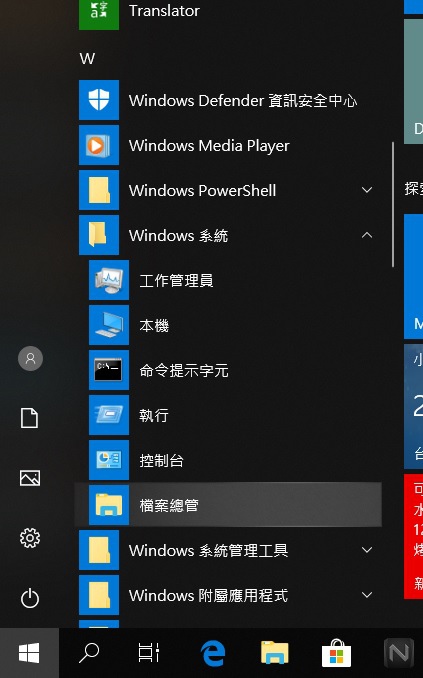
Task: Click the 檔案總管 folder icon
Action: [x=109, y=505]
